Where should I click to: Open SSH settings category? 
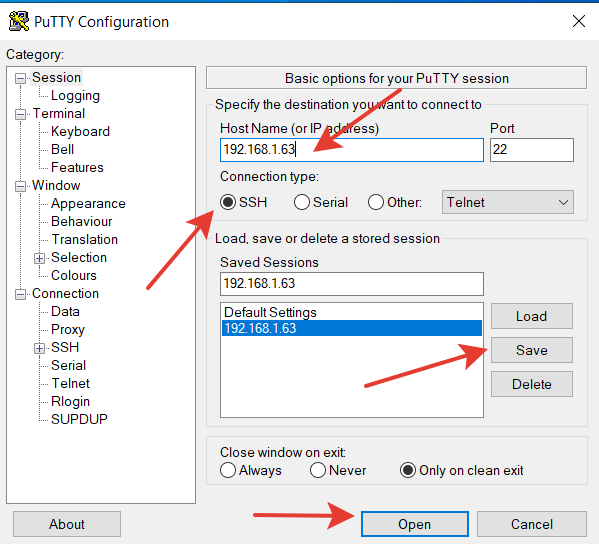(x=65, y=347)
